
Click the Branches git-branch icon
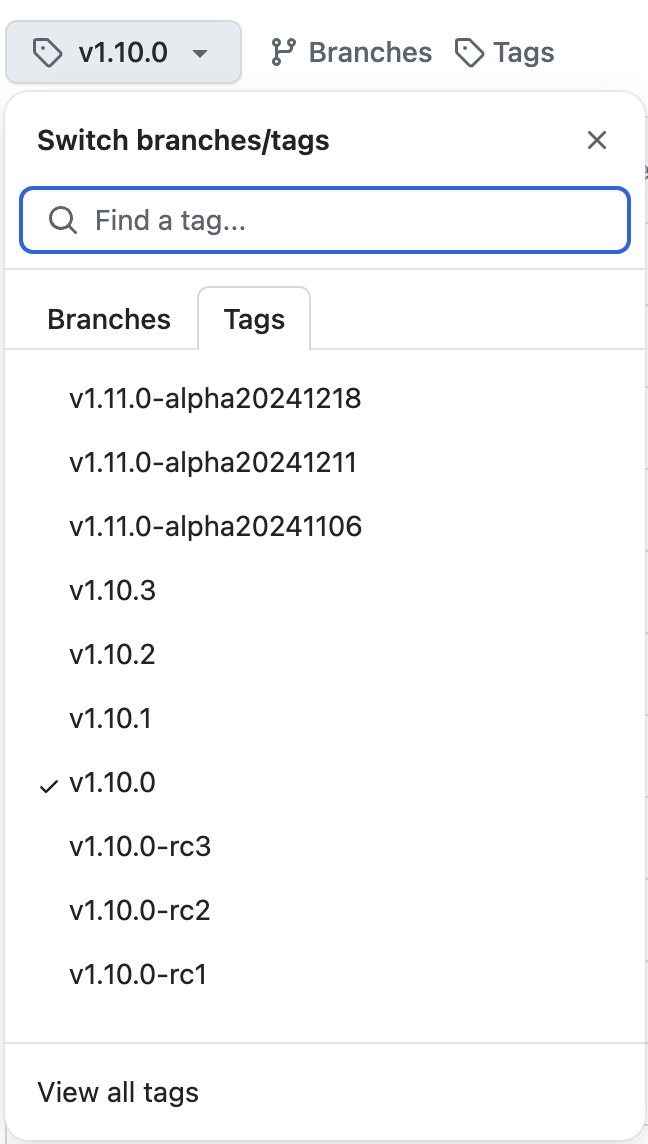[284, 53]
